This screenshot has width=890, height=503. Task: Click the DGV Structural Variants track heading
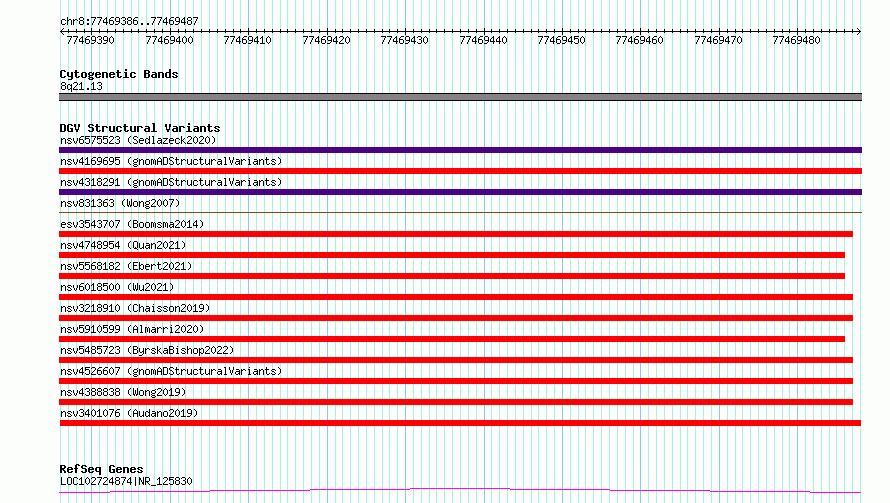click(x=140, y=128)
